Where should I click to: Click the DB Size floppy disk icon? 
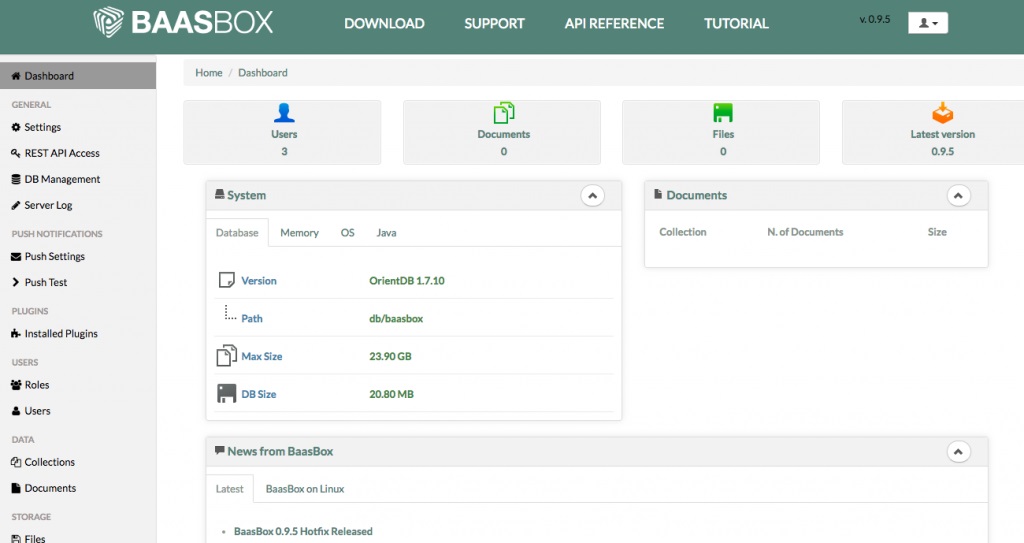(227, 393)
